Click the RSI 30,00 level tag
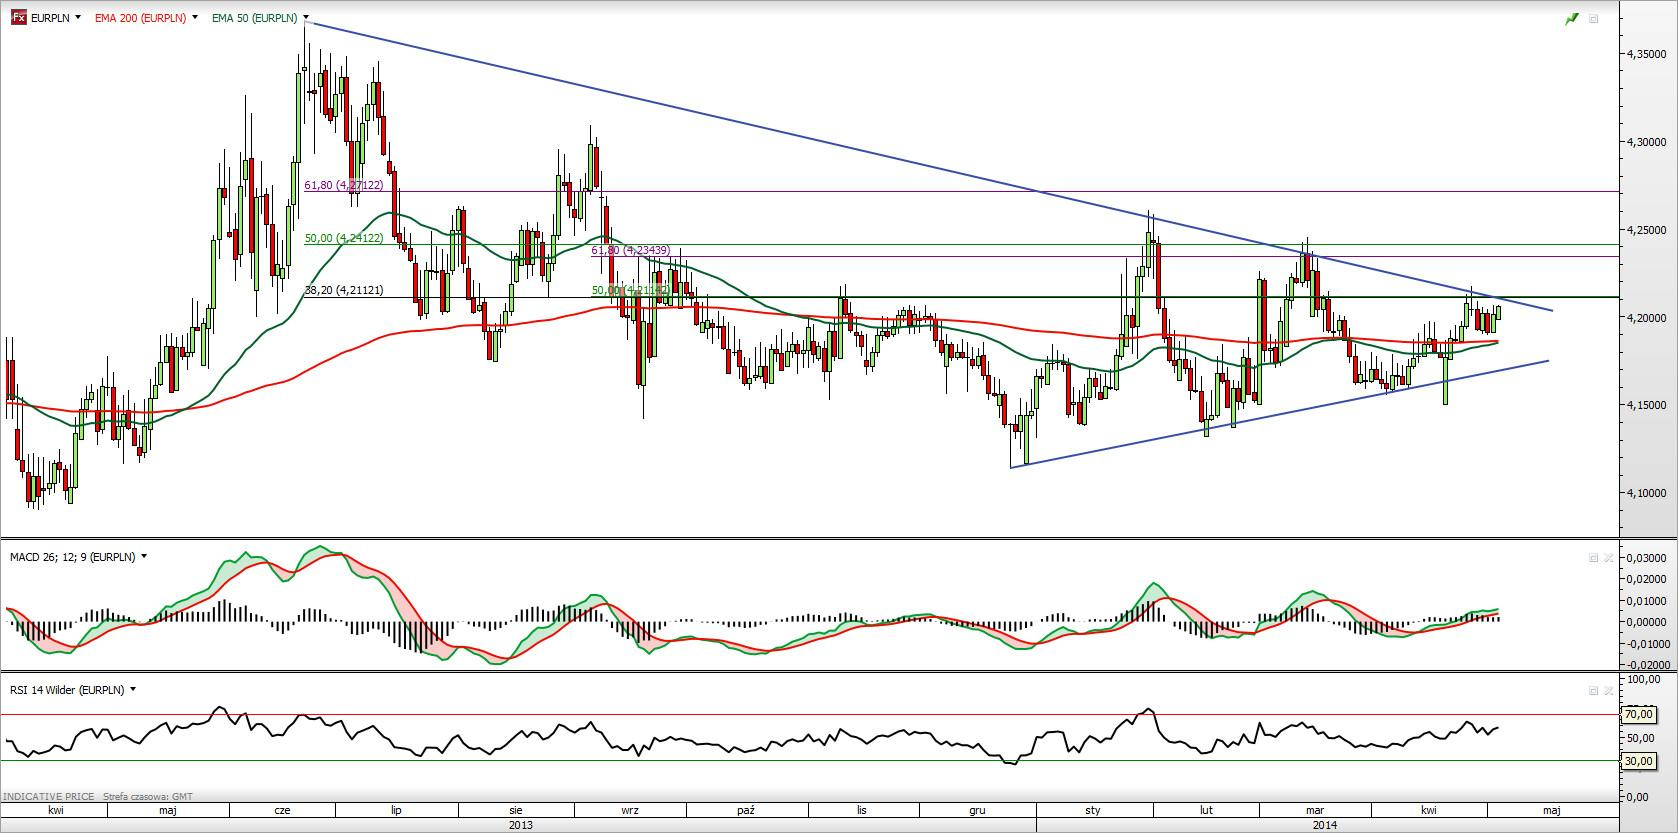Image resolution: width=1678 pixels, height=833 pixels. 1637,761
